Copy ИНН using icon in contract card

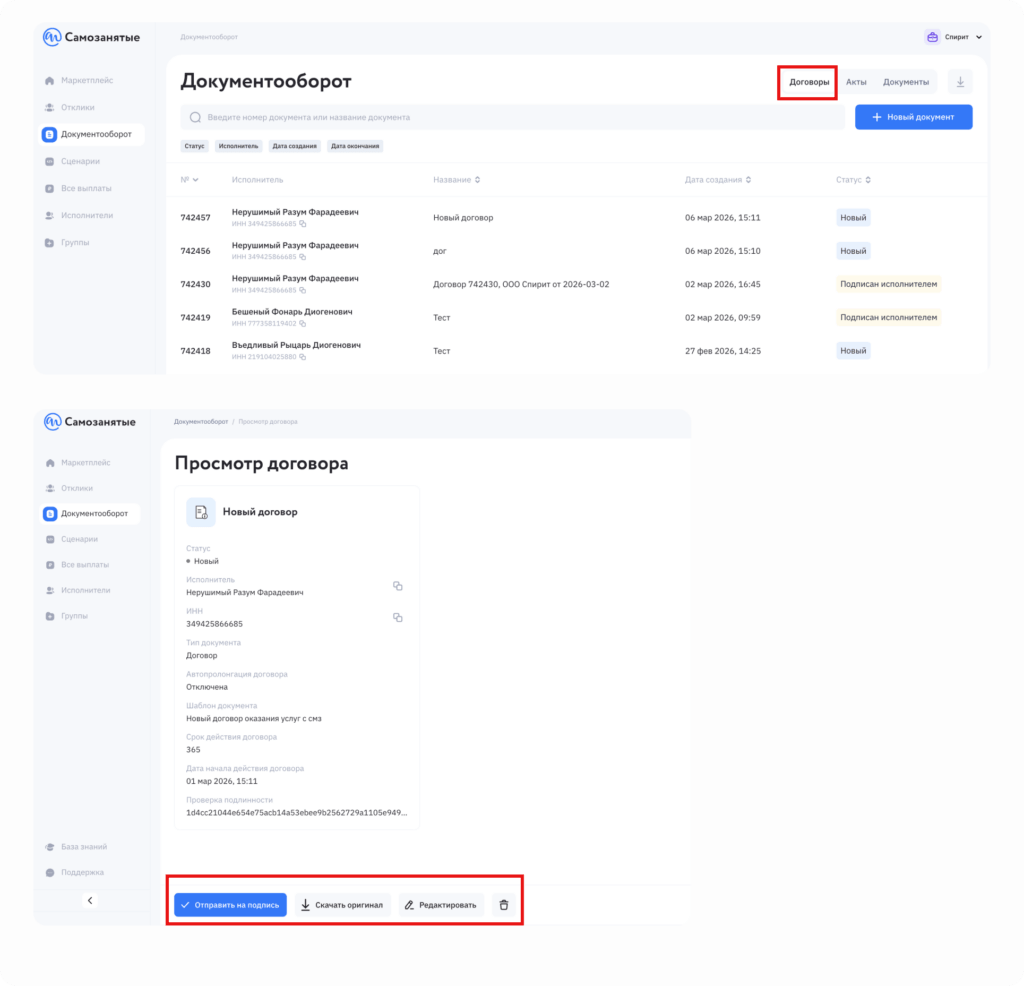[397, 618]
